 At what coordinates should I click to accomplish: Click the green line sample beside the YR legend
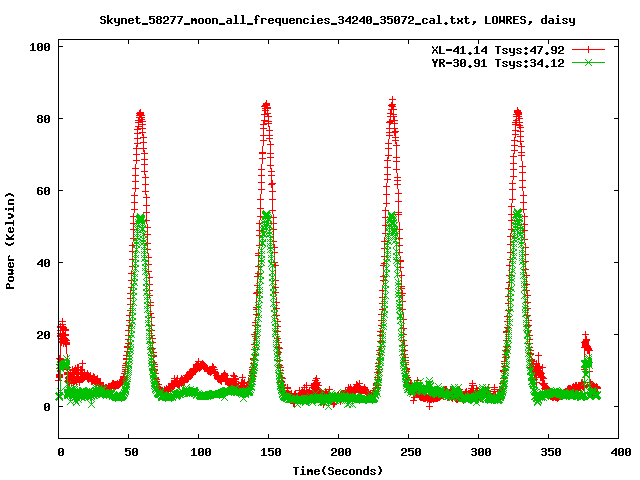588,62
